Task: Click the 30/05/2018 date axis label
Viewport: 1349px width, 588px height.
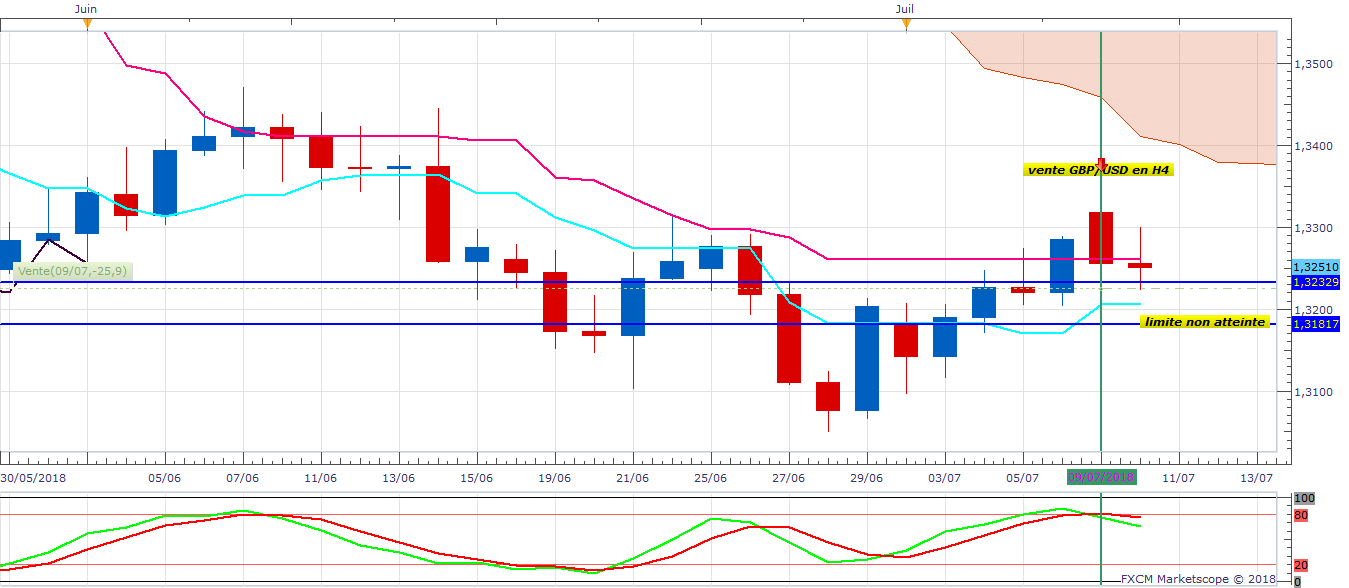Action: pyautogui.click(x=32, y=478)
